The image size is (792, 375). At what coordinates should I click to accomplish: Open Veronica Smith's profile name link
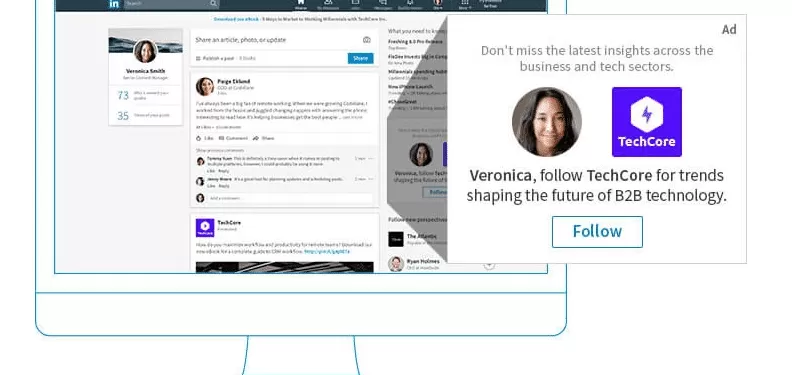click(x=145, y=71)
